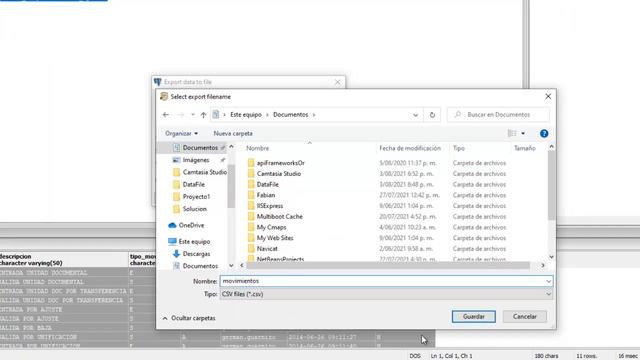Select the Navicat folder
640x360 pixels.
[x=267, y=249]
